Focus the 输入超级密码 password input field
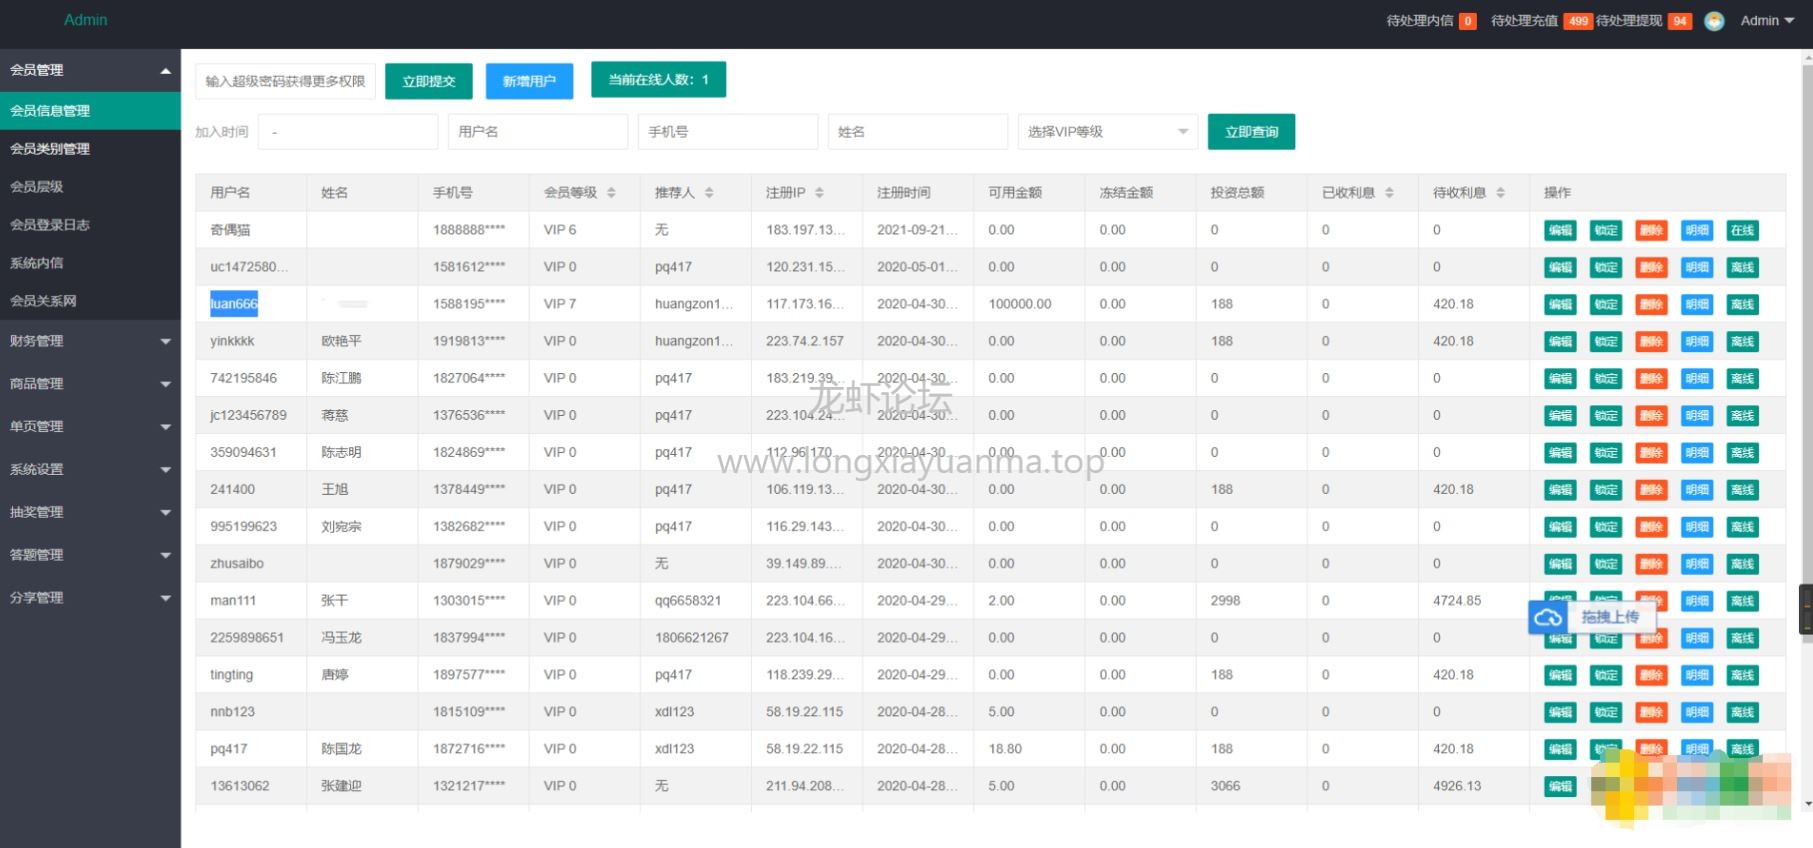1813x848 pixels. [x=285, y=81]
